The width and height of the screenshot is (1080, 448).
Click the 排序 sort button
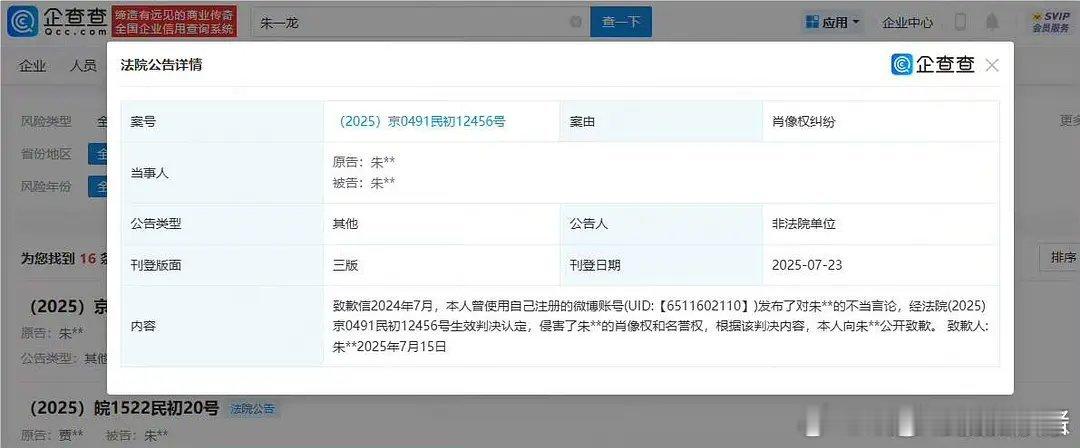(x=1062, y=257)
